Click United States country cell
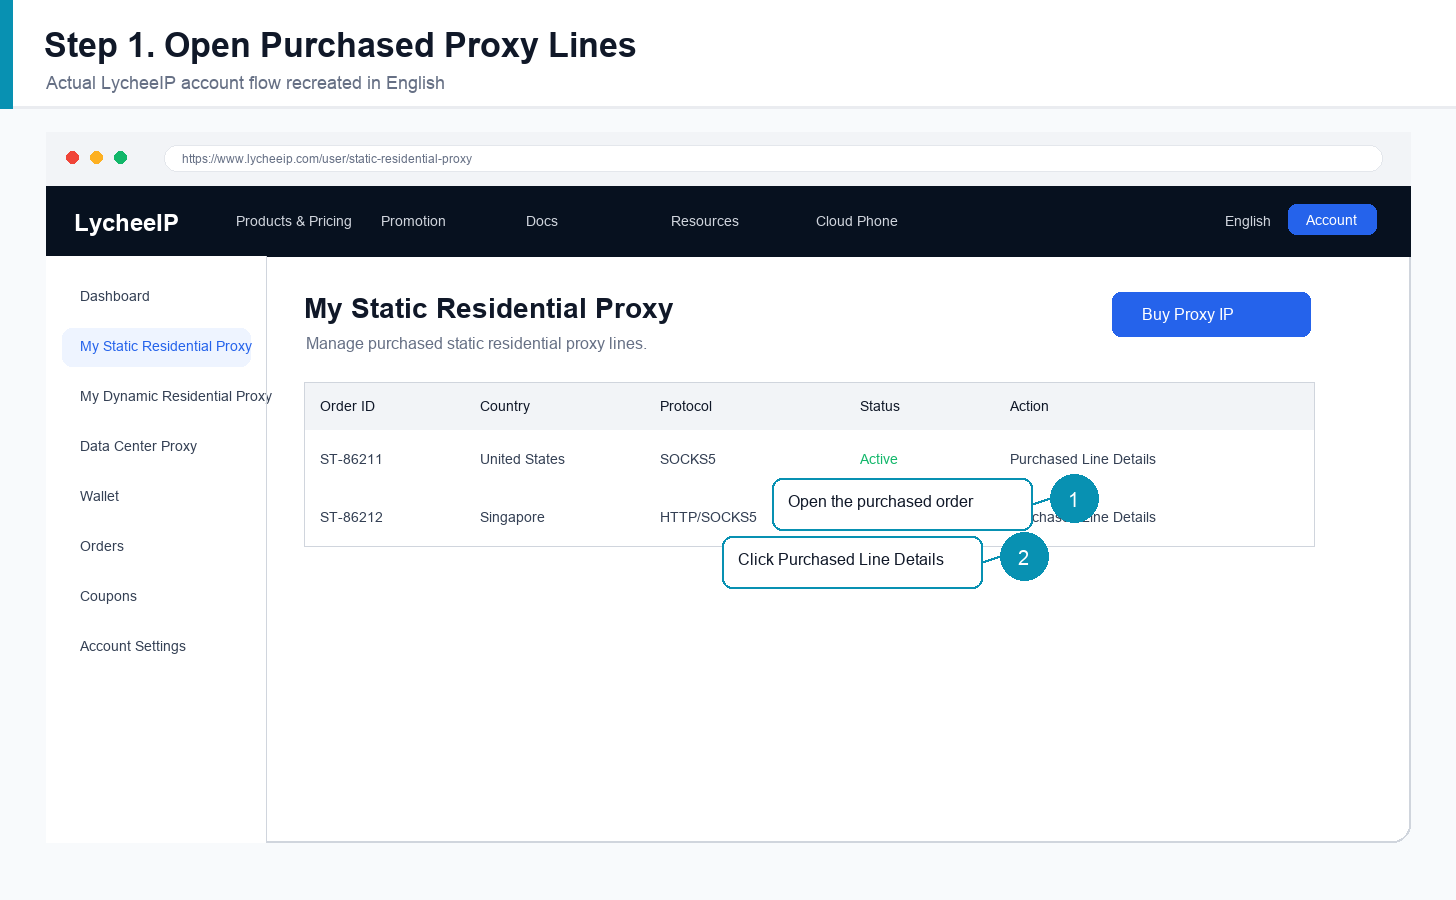The image size is (1456, 900). pyautogui.click(x=522, y=459)
